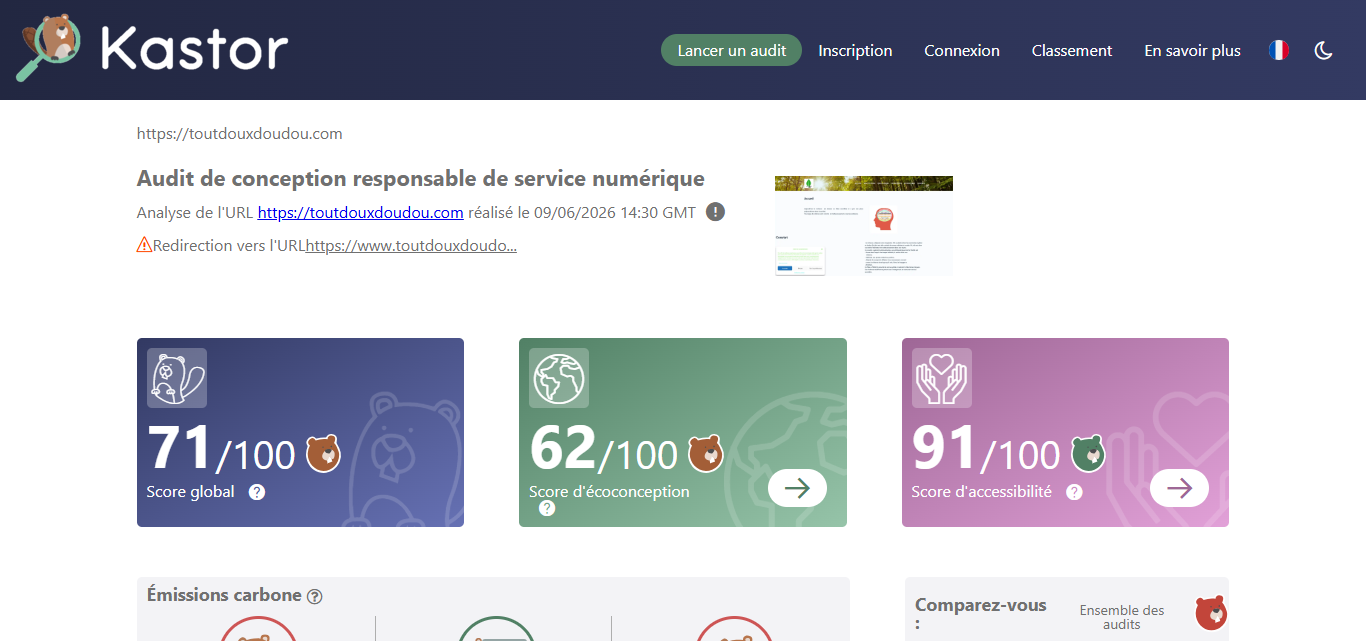Follow the redirection URL link
Image resolution: width=1366 pixels, height=641 pixels.
coord(411,245)
